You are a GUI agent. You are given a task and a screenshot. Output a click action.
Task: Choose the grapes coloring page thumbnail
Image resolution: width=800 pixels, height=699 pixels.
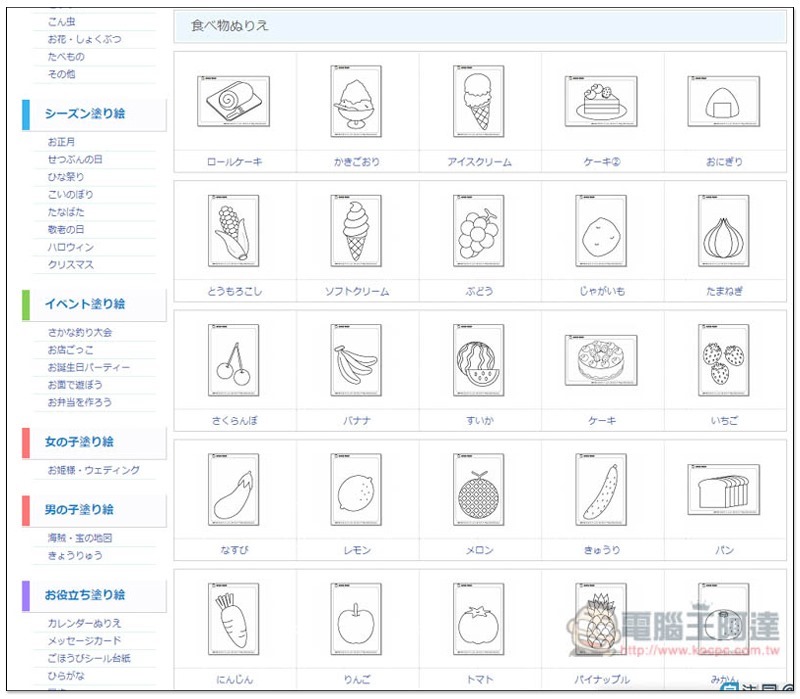pos(479,230)
